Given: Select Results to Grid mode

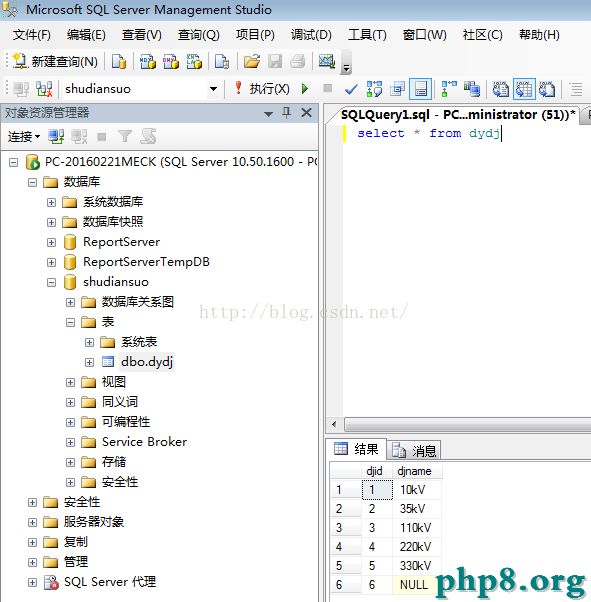Looking at the screenshot, I should click(x=524, y=89).
